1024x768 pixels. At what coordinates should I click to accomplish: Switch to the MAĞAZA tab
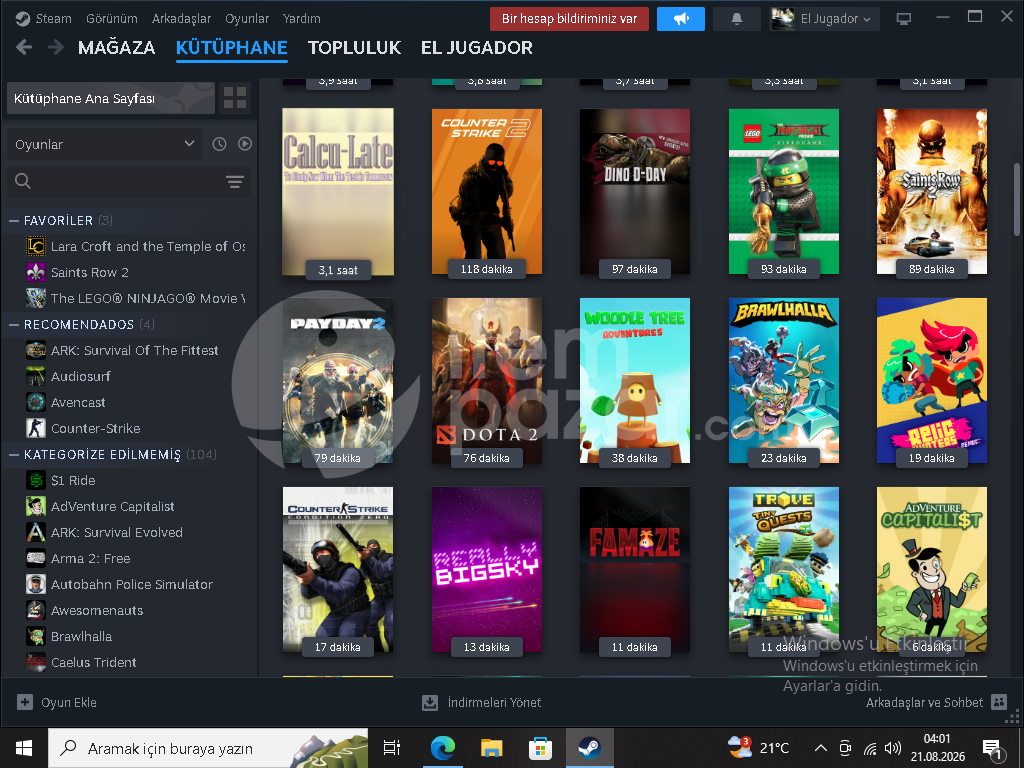coord(116,48)
